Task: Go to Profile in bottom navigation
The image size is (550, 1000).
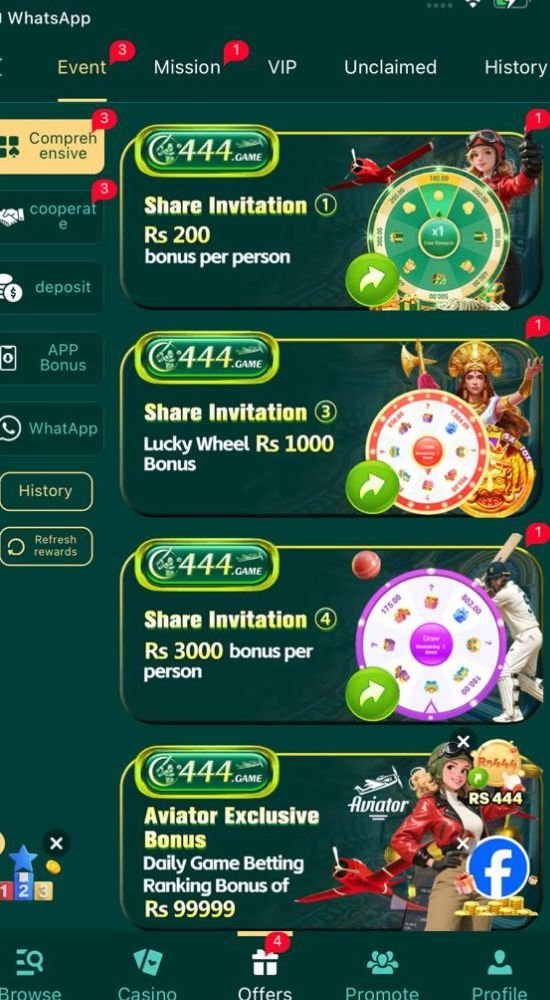Action: point(500,962)
